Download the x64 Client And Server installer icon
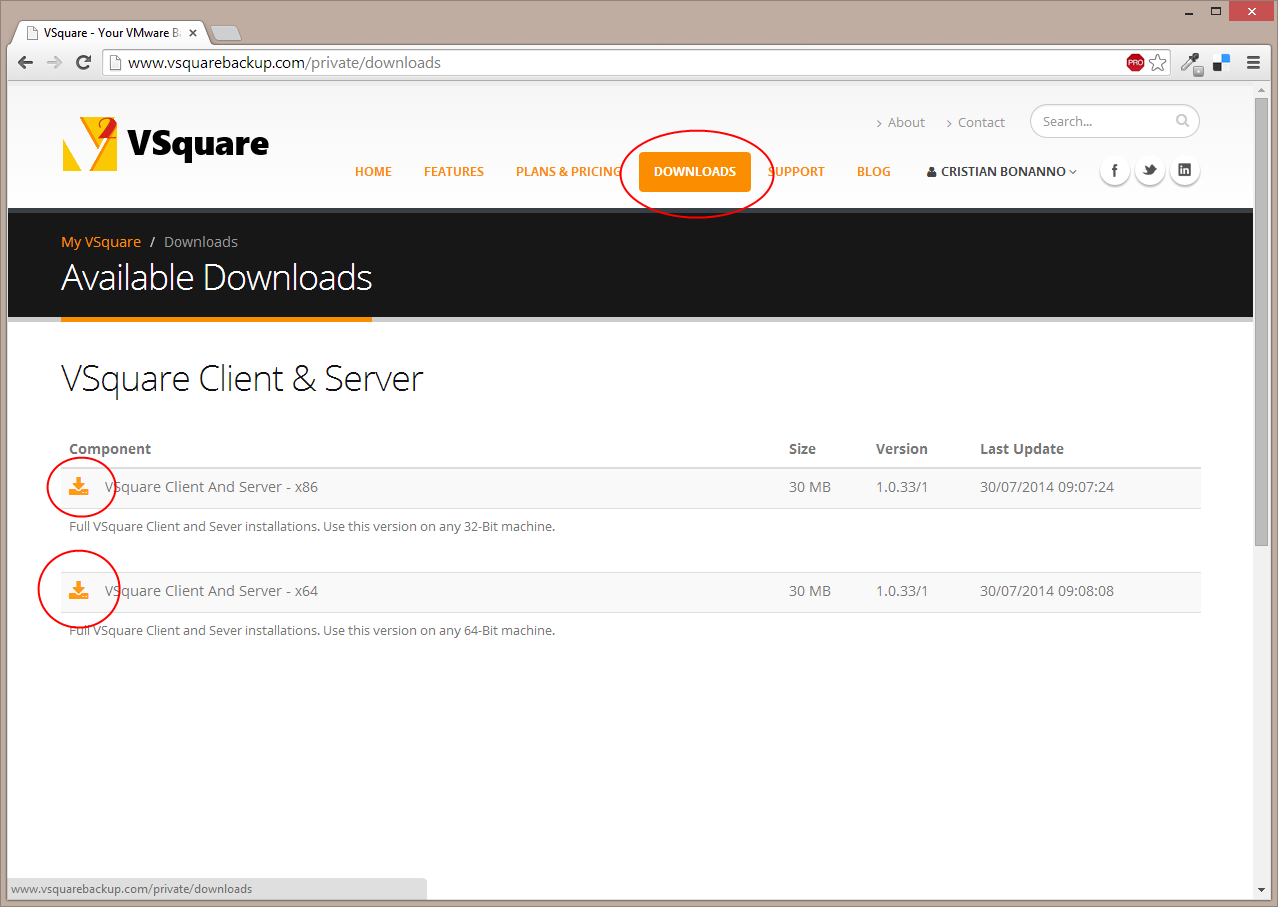Screen dimensions: 1278x907 pyautogui.click(x=79, y=591)
